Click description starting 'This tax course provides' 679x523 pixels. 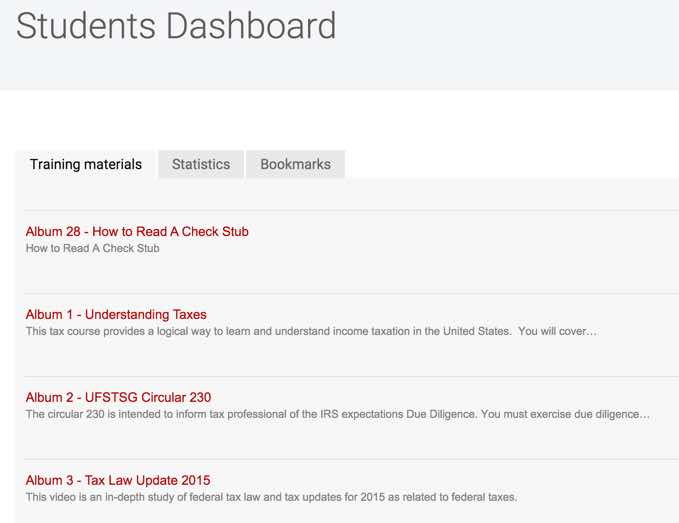click(311, 332)
